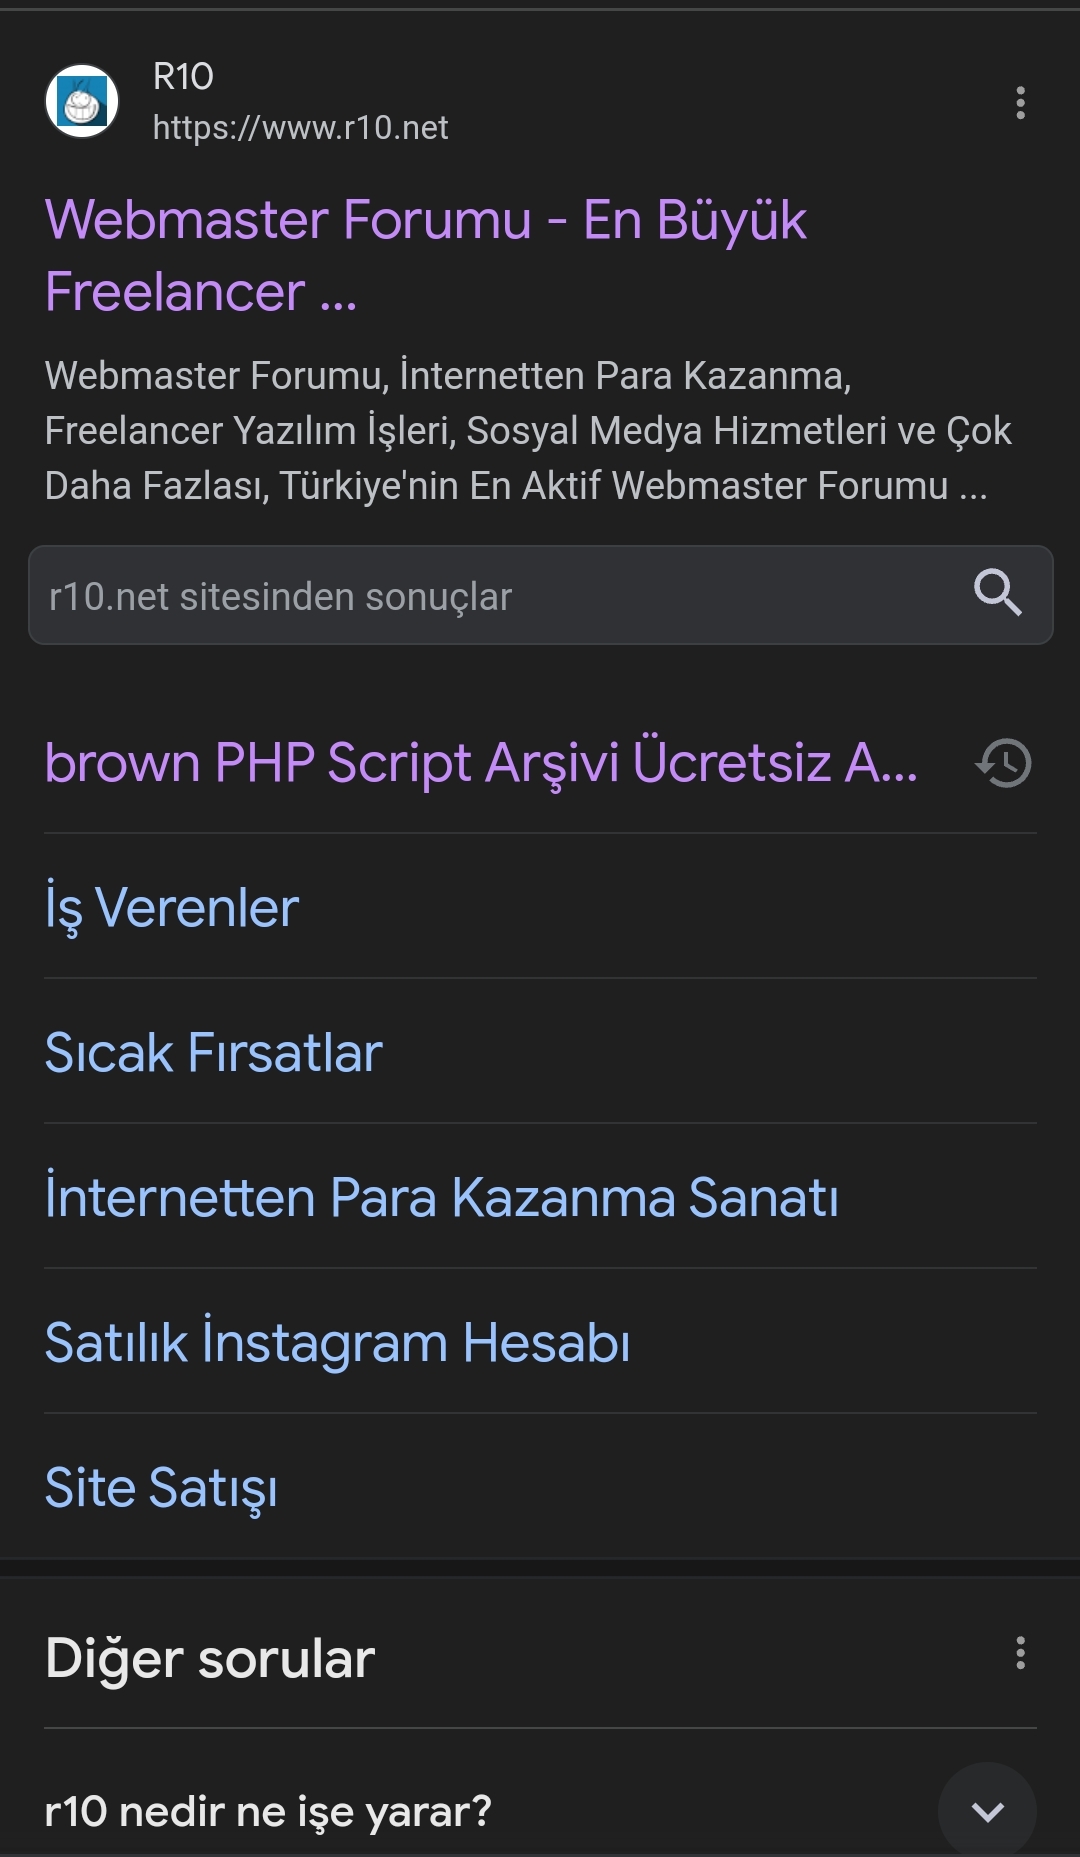
Task: Open Satılık İnstagram Hesabı sitelink
Action: click(x=338, y=1342)
